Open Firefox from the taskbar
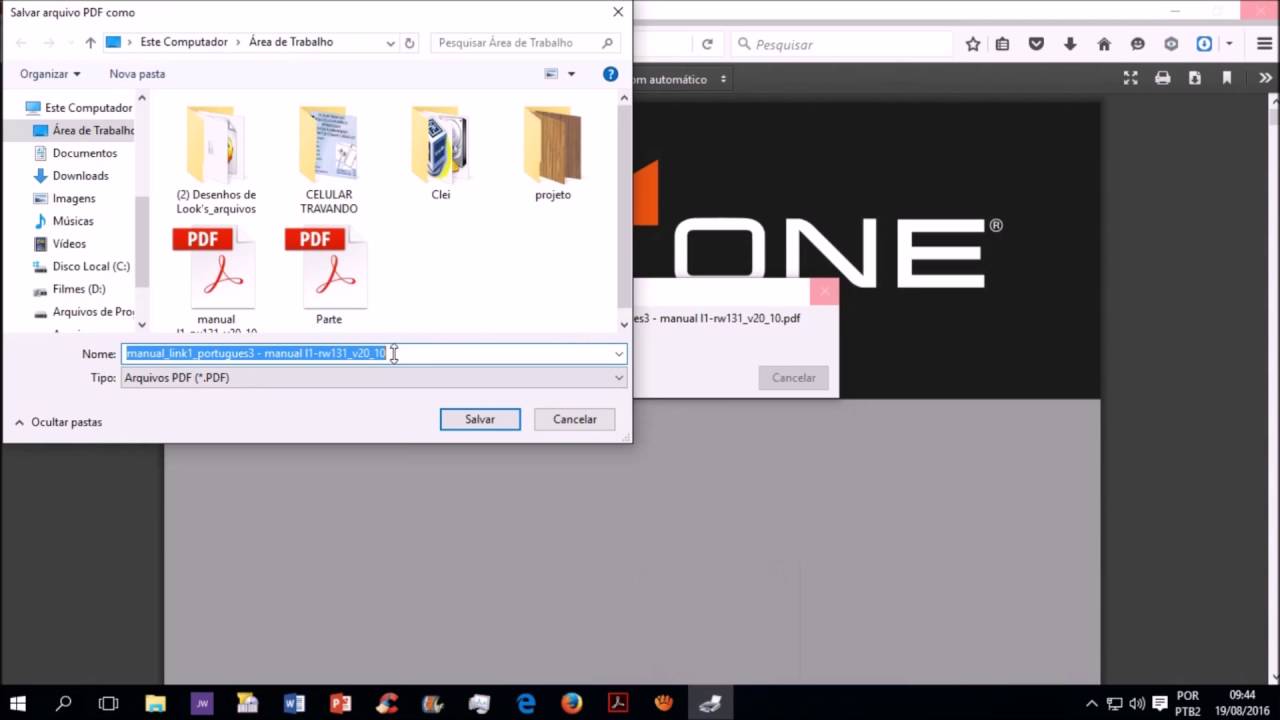Viewport: 1280px width, 720px height. click(571, 703)
